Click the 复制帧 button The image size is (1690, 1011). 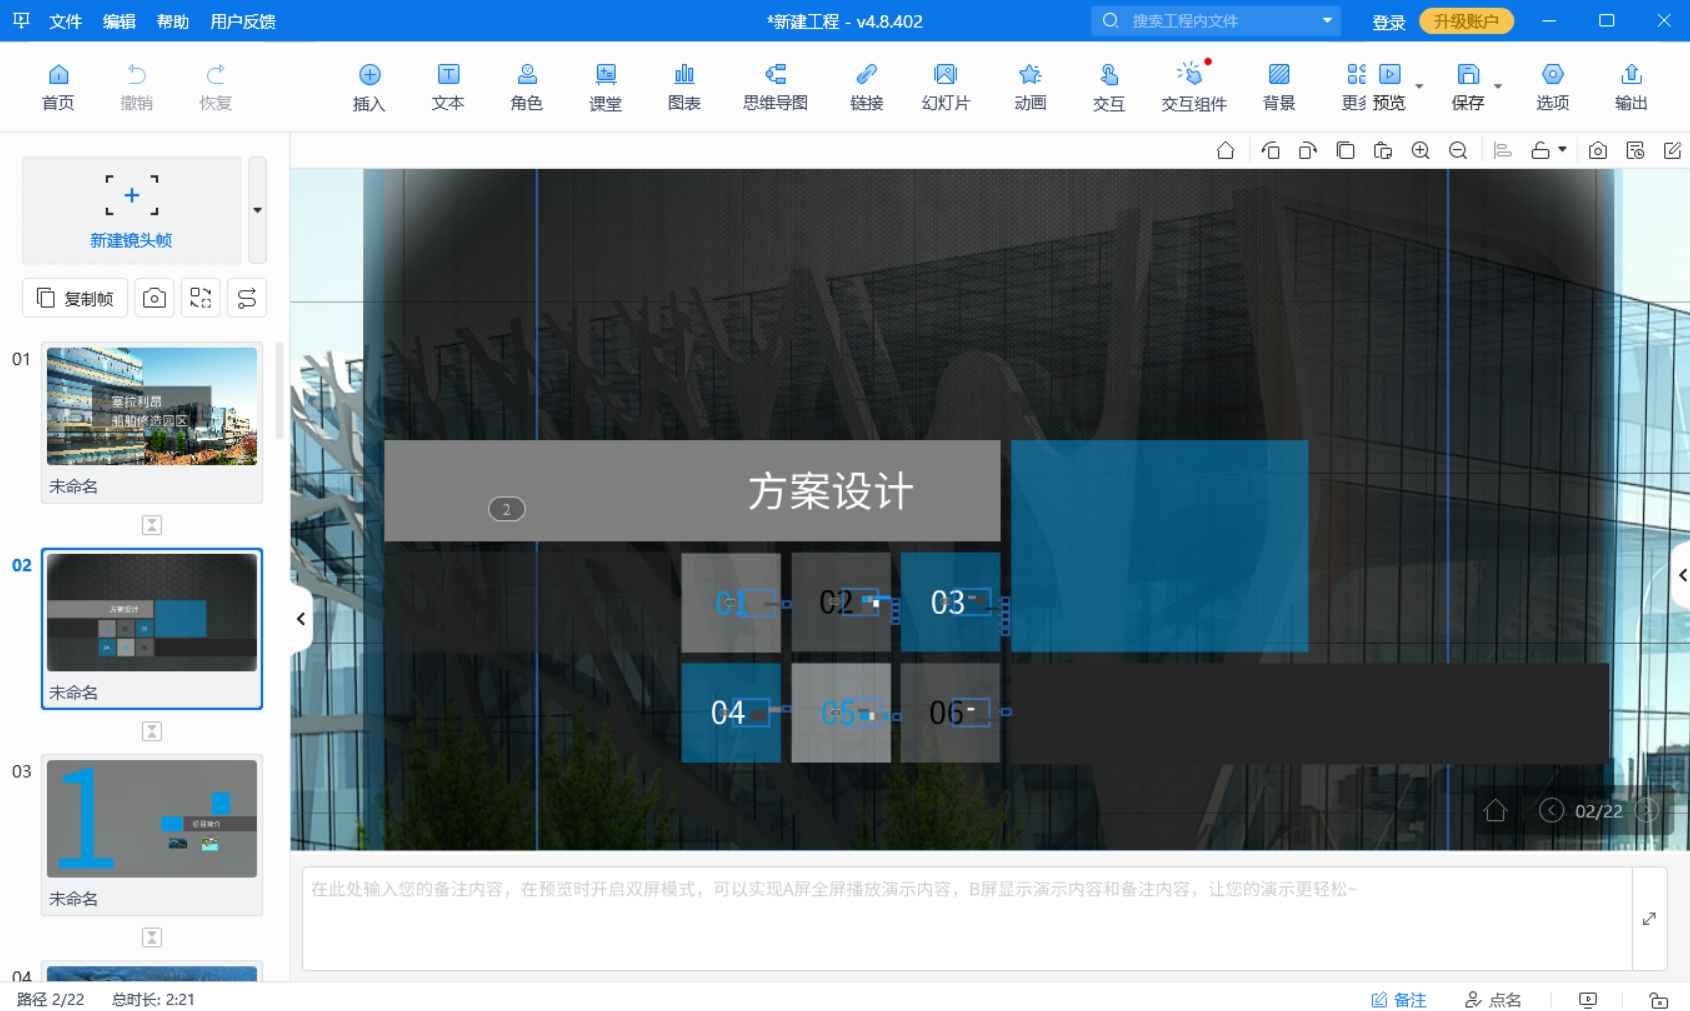tap(75, 298)
